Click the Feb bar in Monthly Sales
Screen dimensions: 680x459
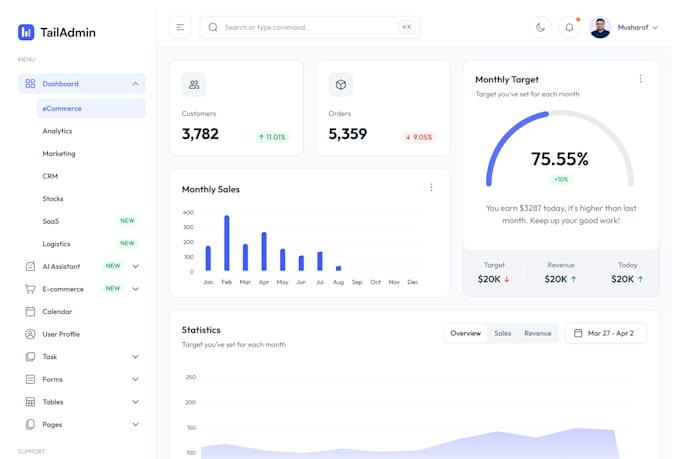[227, 243]
